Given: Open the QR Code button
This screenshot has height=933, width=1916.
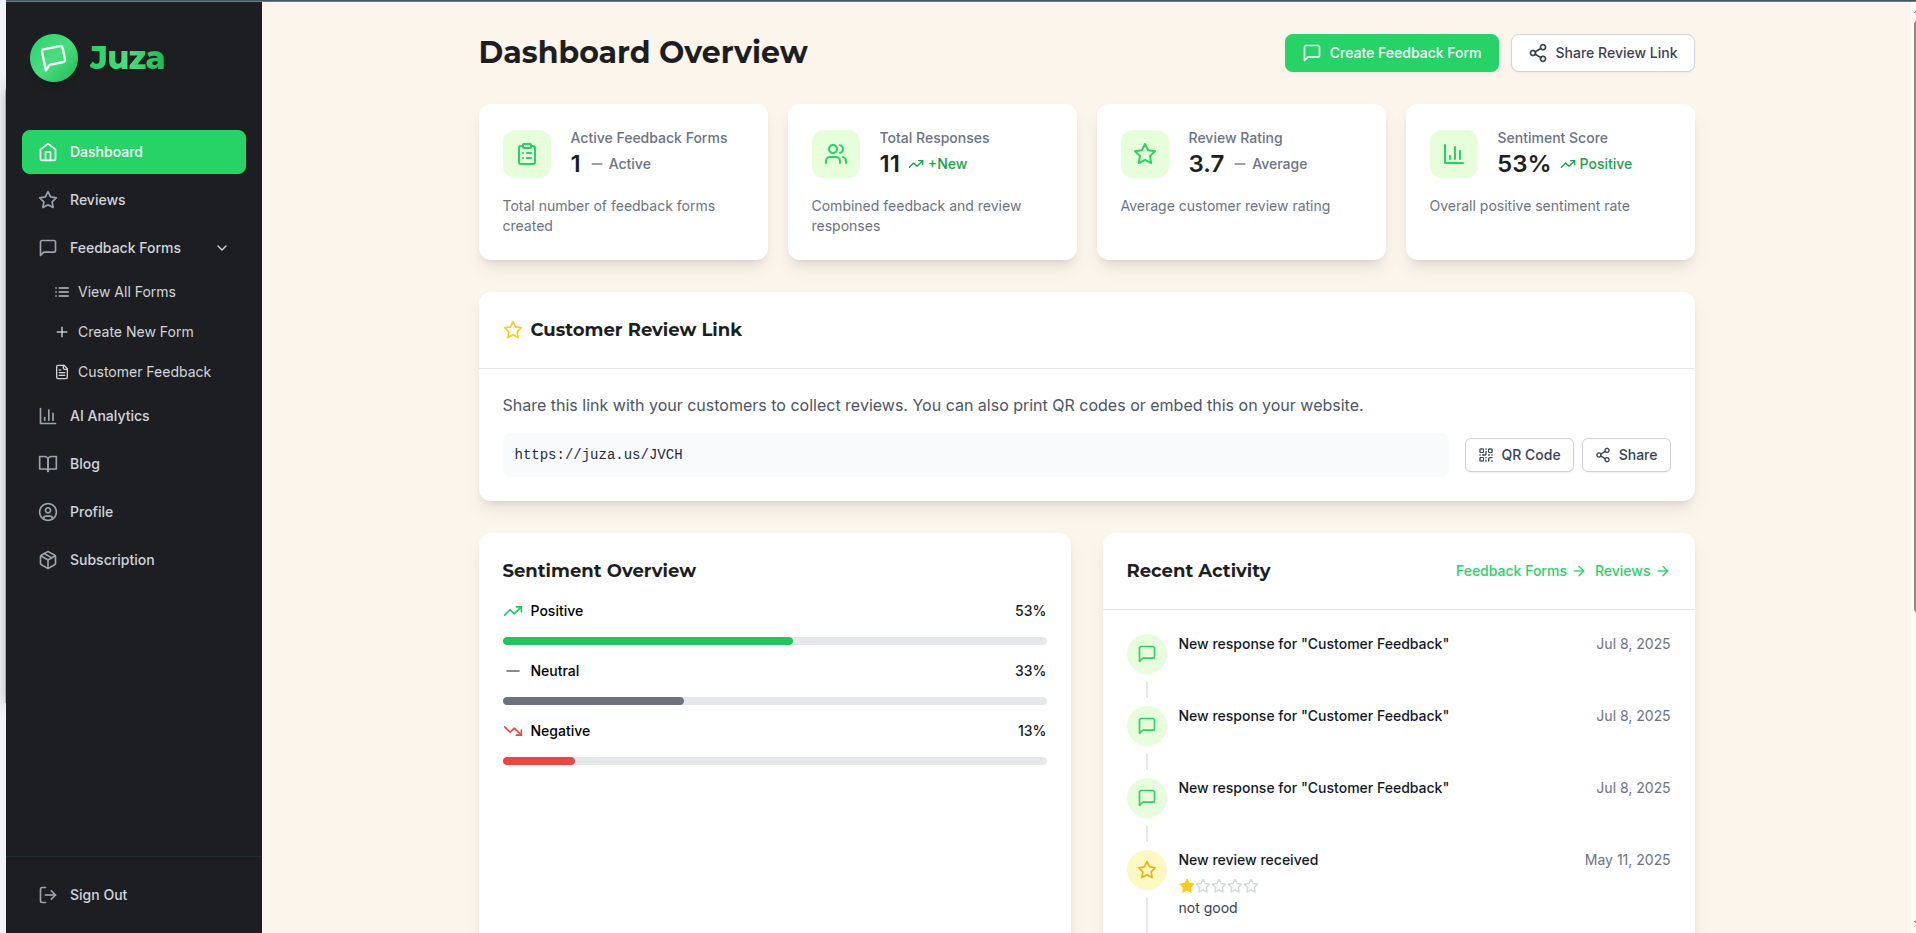Looking at the screenshot, I should tap(1519, 455).
